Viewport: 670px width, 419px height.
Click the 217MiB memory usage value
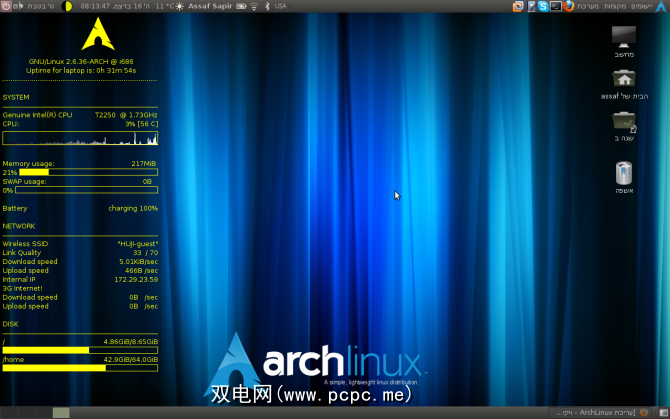(144, 164)
